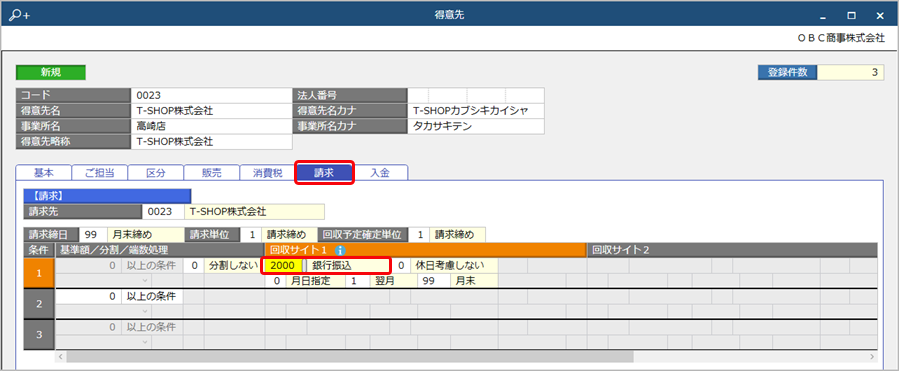
Task: Select condition row header 1
Action: 39,273
